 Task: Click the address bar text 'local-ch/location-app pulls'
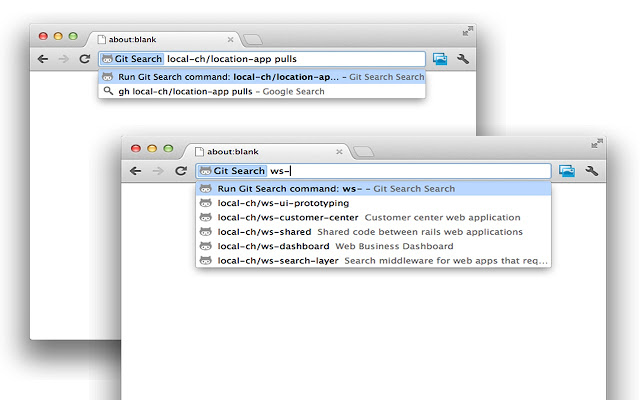click(232, 59)
